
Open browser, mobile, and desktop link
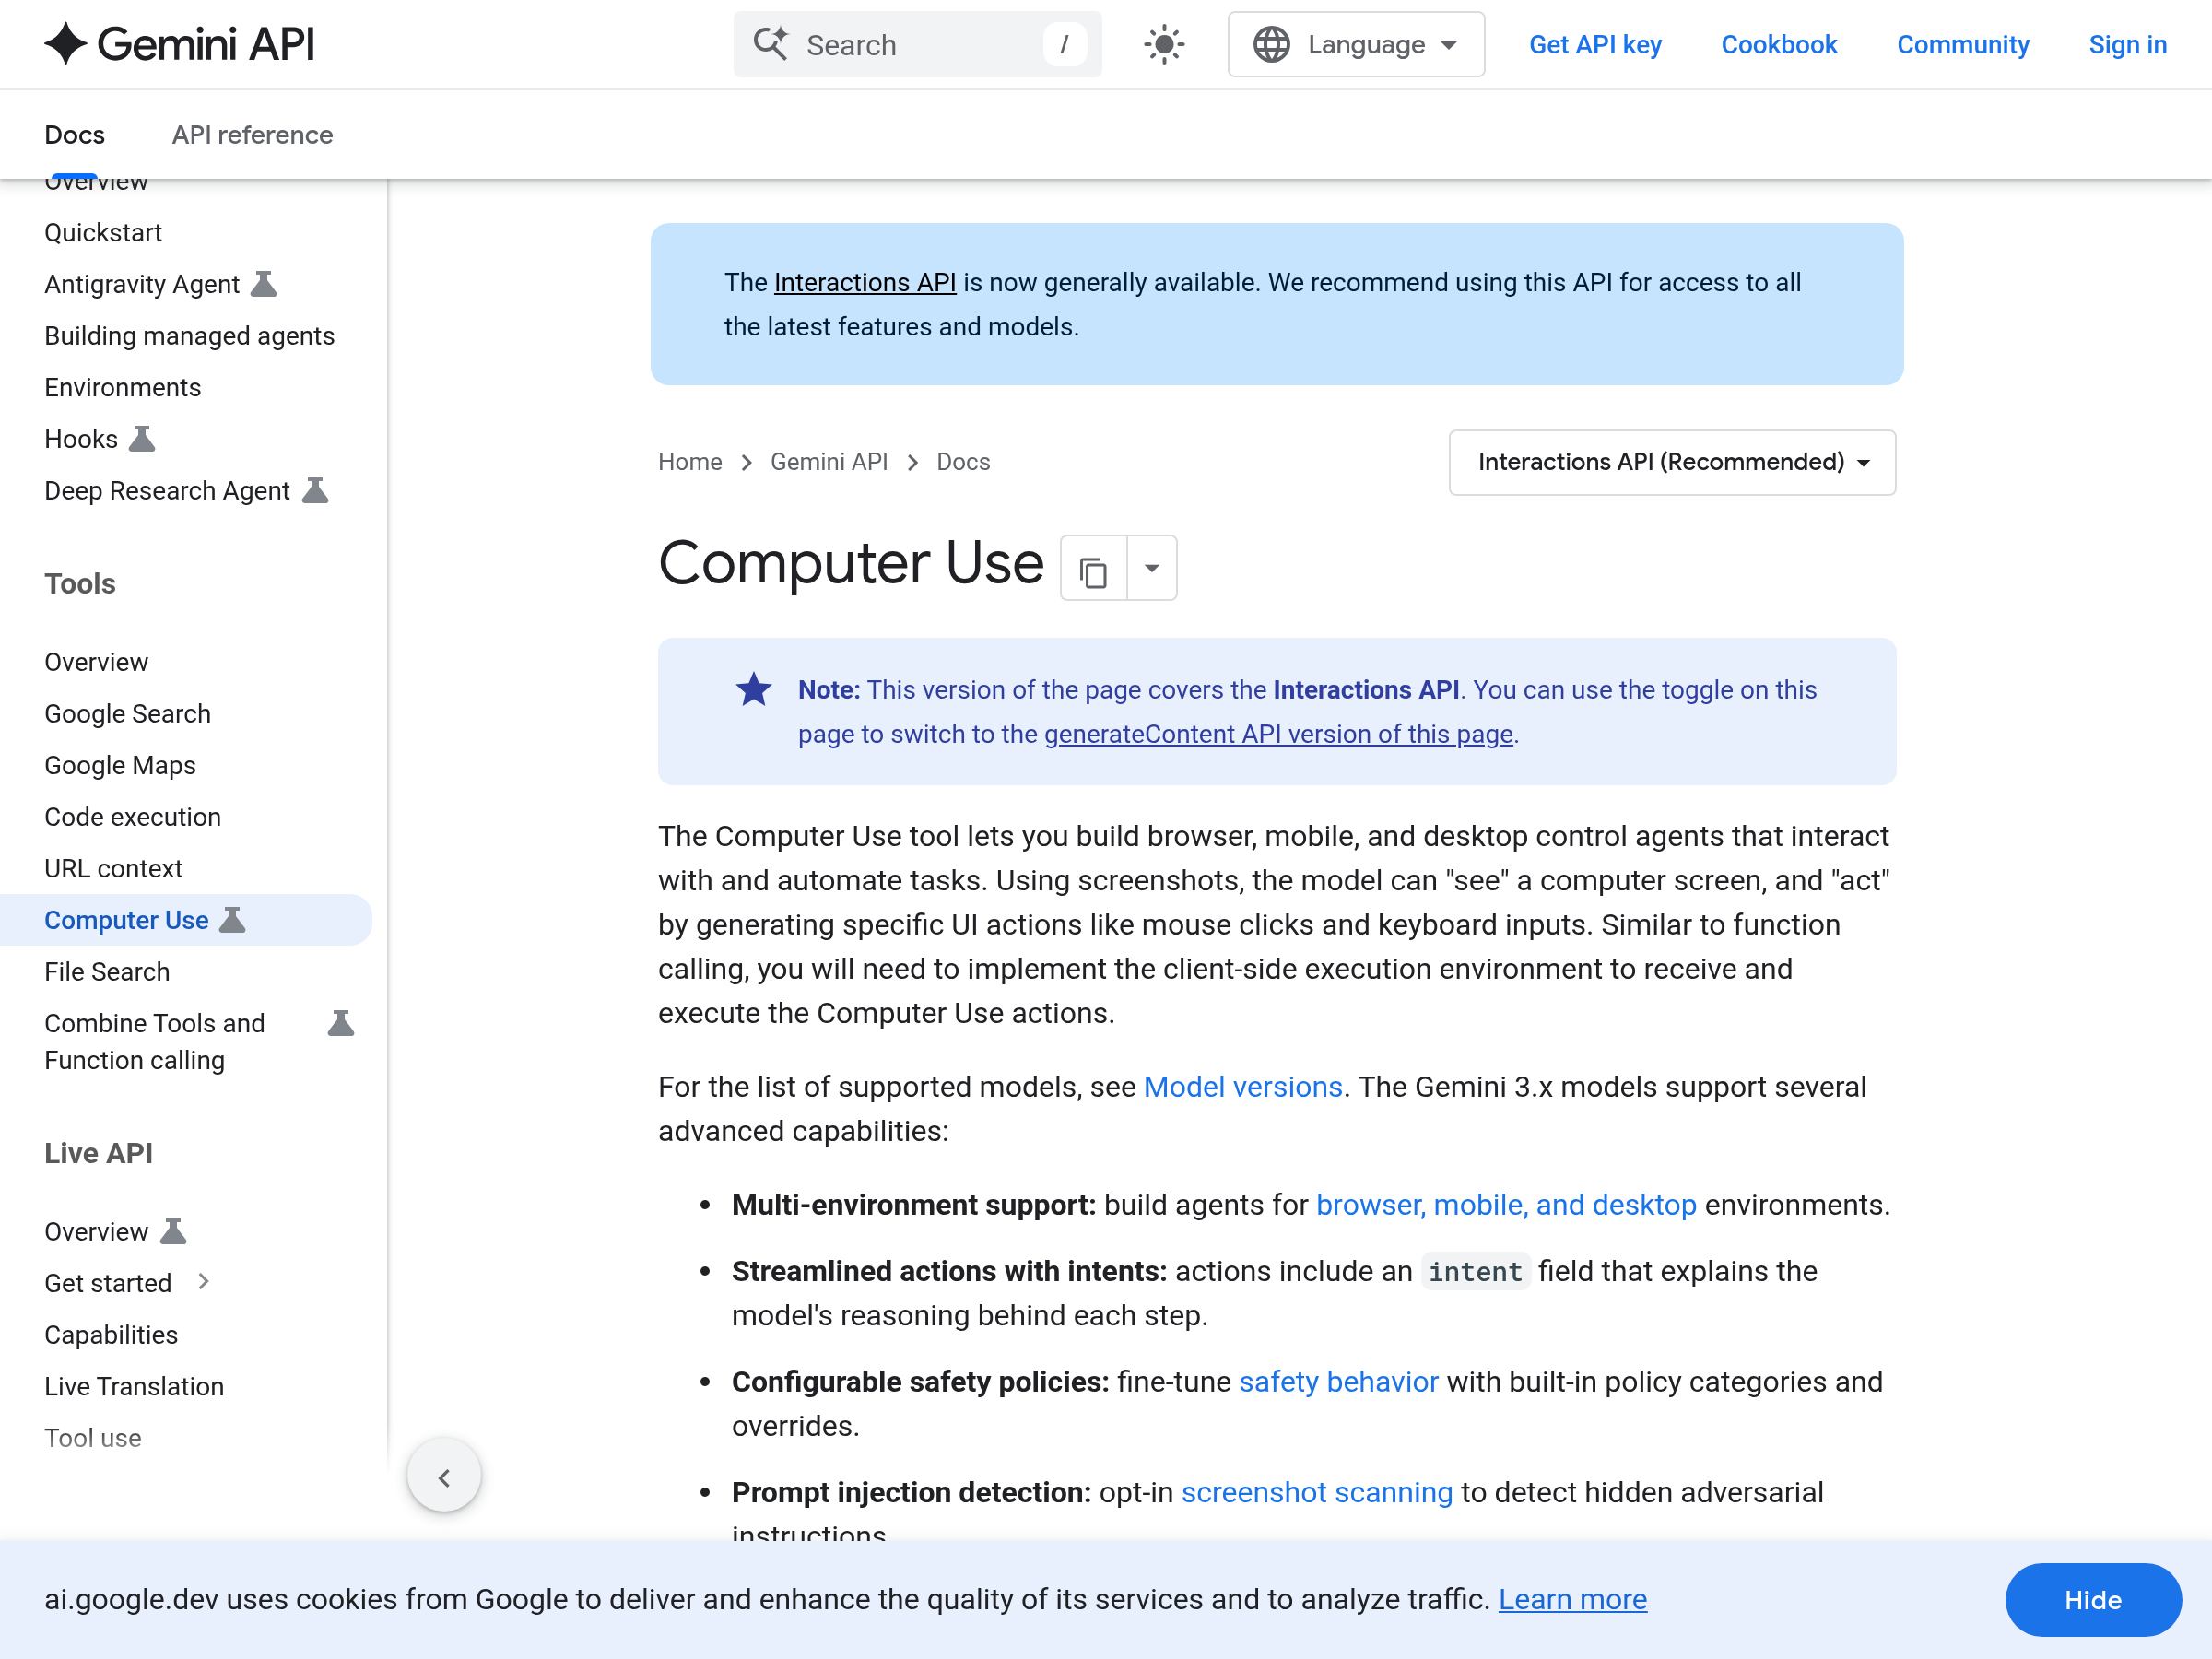[x=1506, y=1205]
